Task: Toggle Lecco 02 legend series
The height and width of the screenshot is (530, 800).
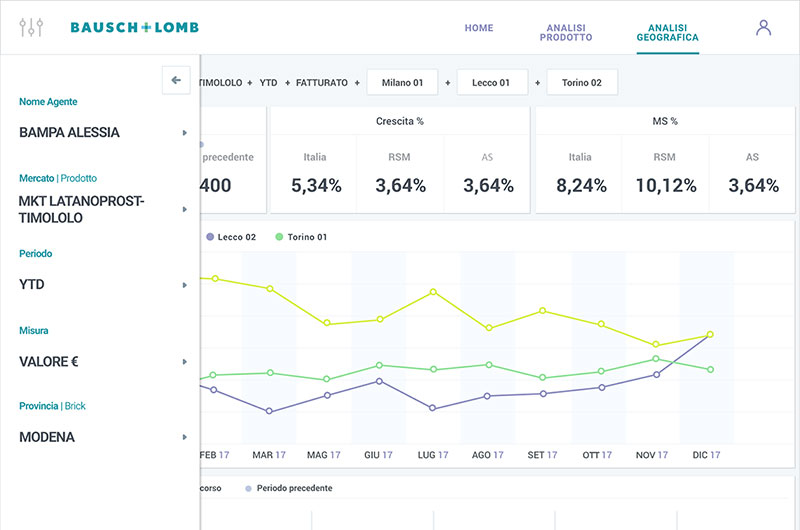Action: (x=231, y=237)
